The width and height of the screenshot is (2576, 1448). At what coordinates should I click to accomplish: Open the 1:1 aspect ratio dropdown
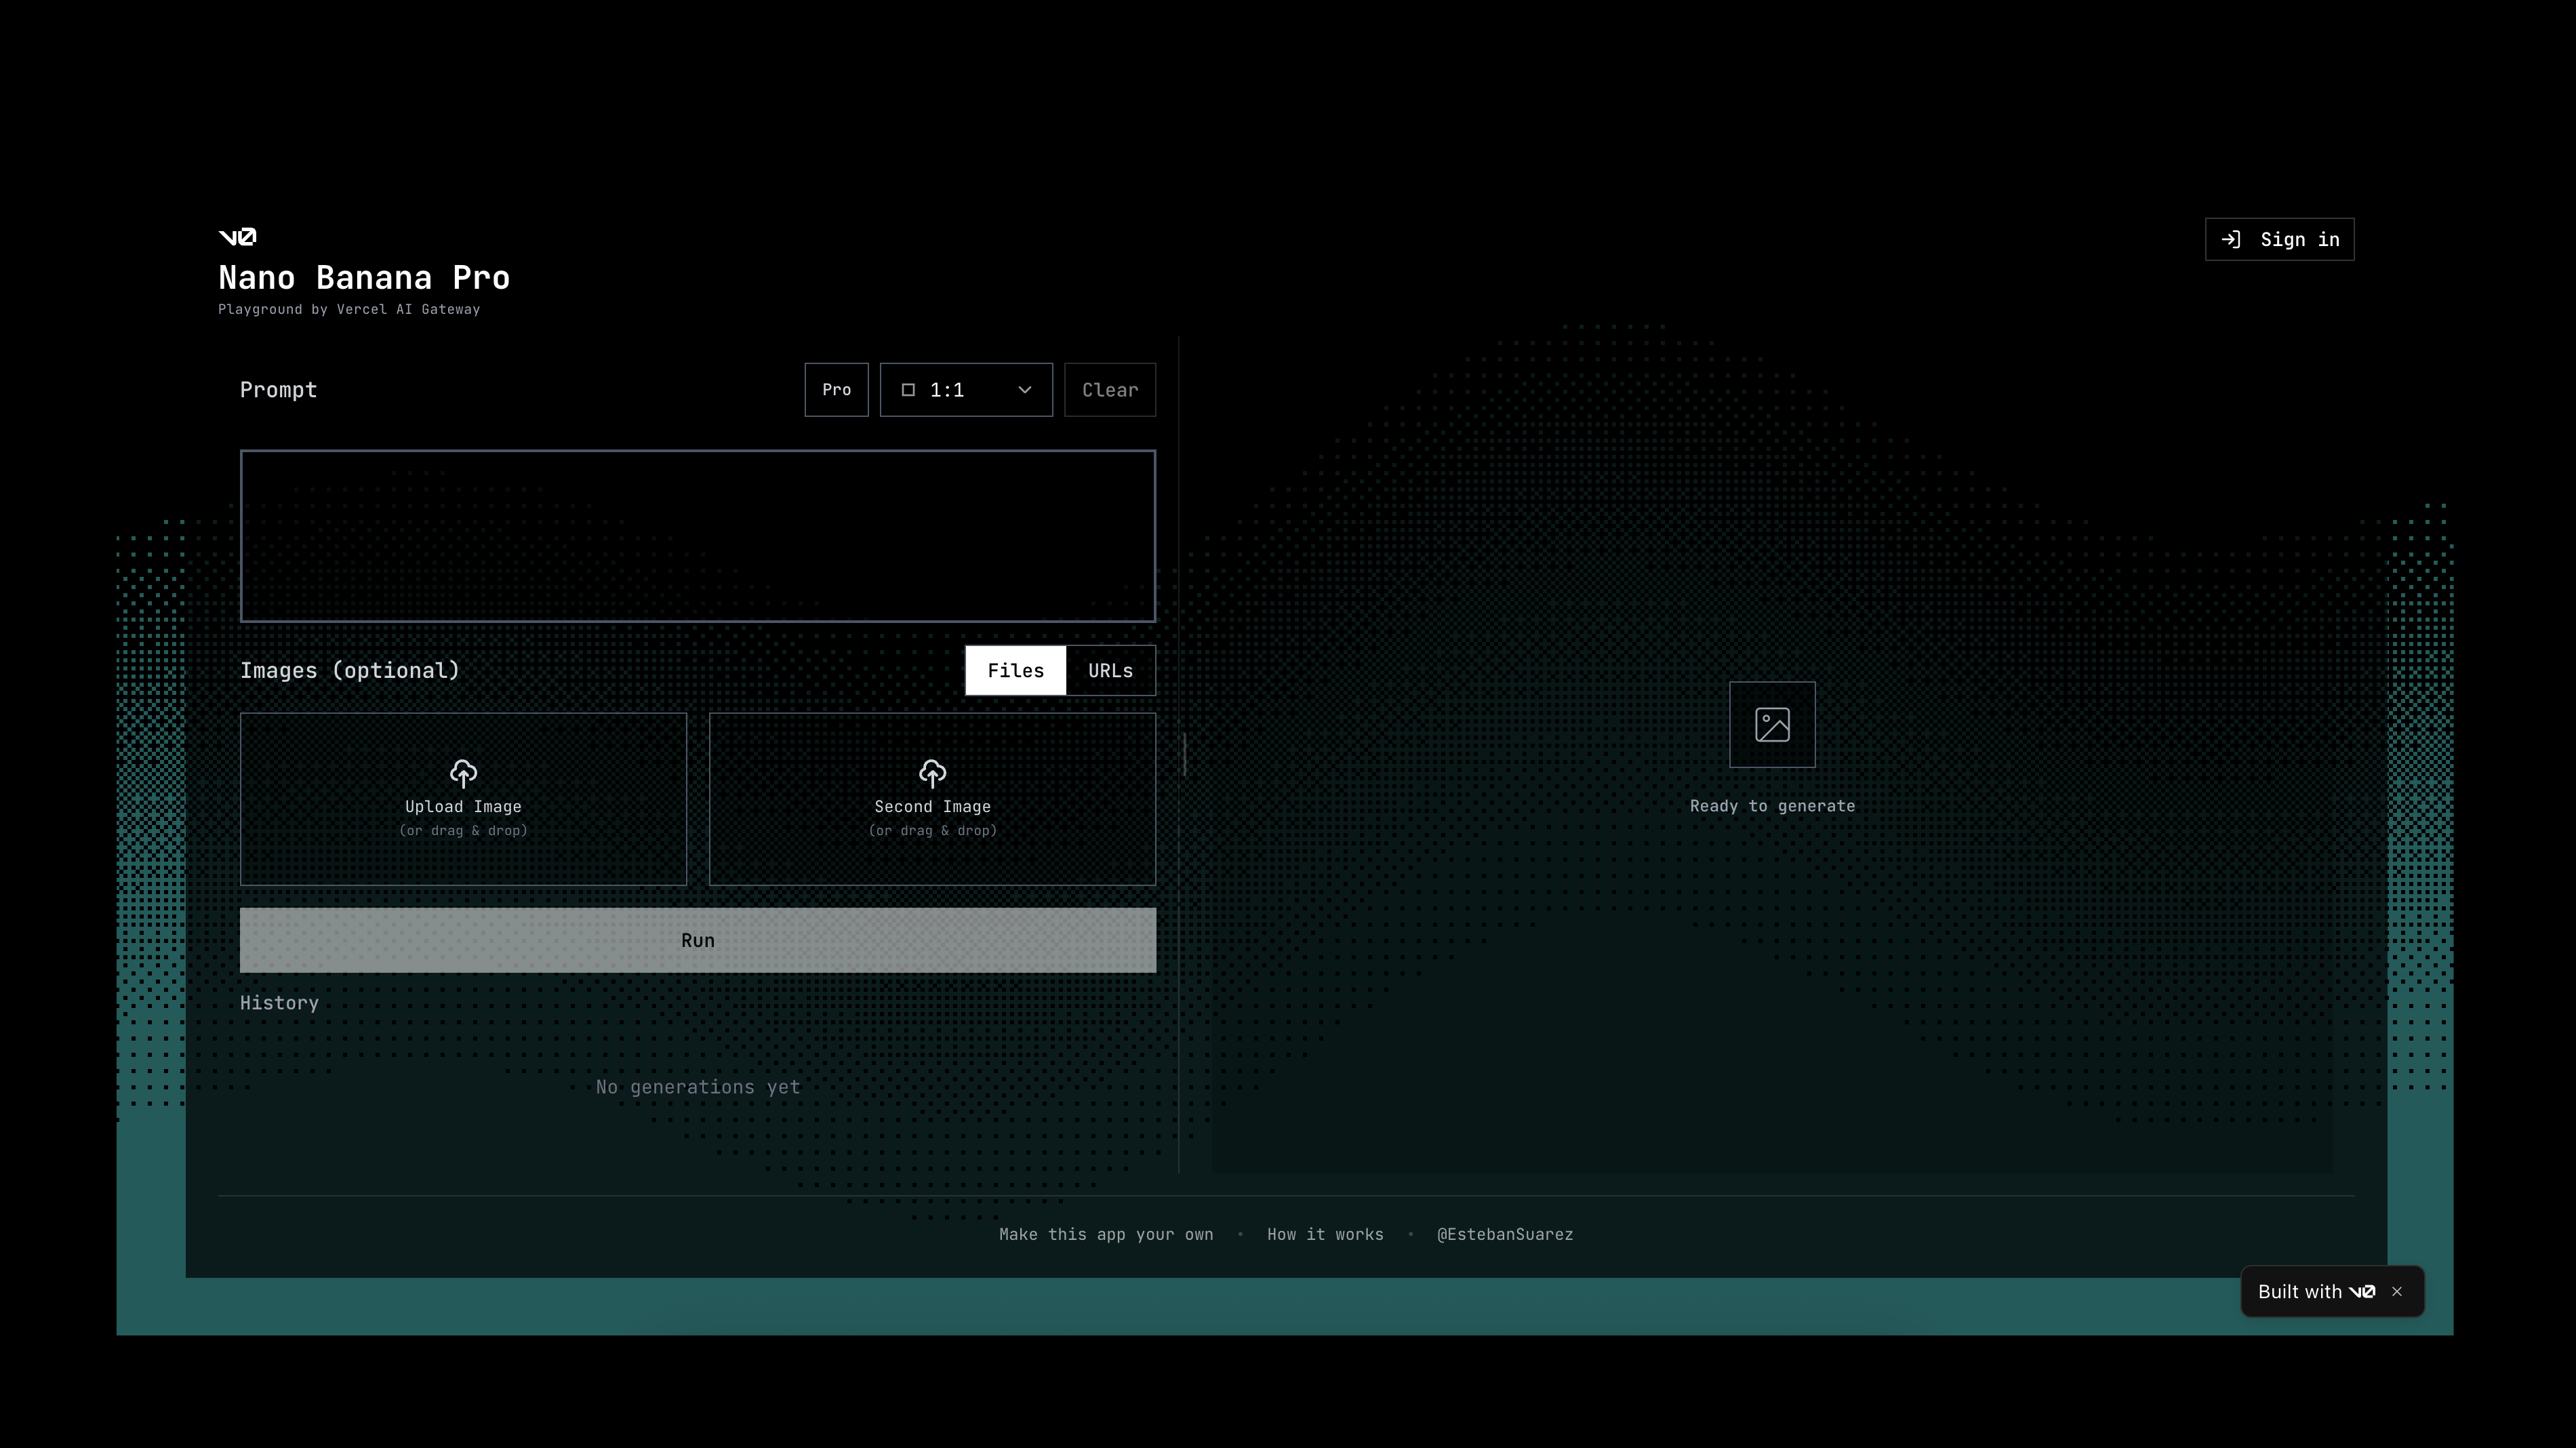[965, 390]
